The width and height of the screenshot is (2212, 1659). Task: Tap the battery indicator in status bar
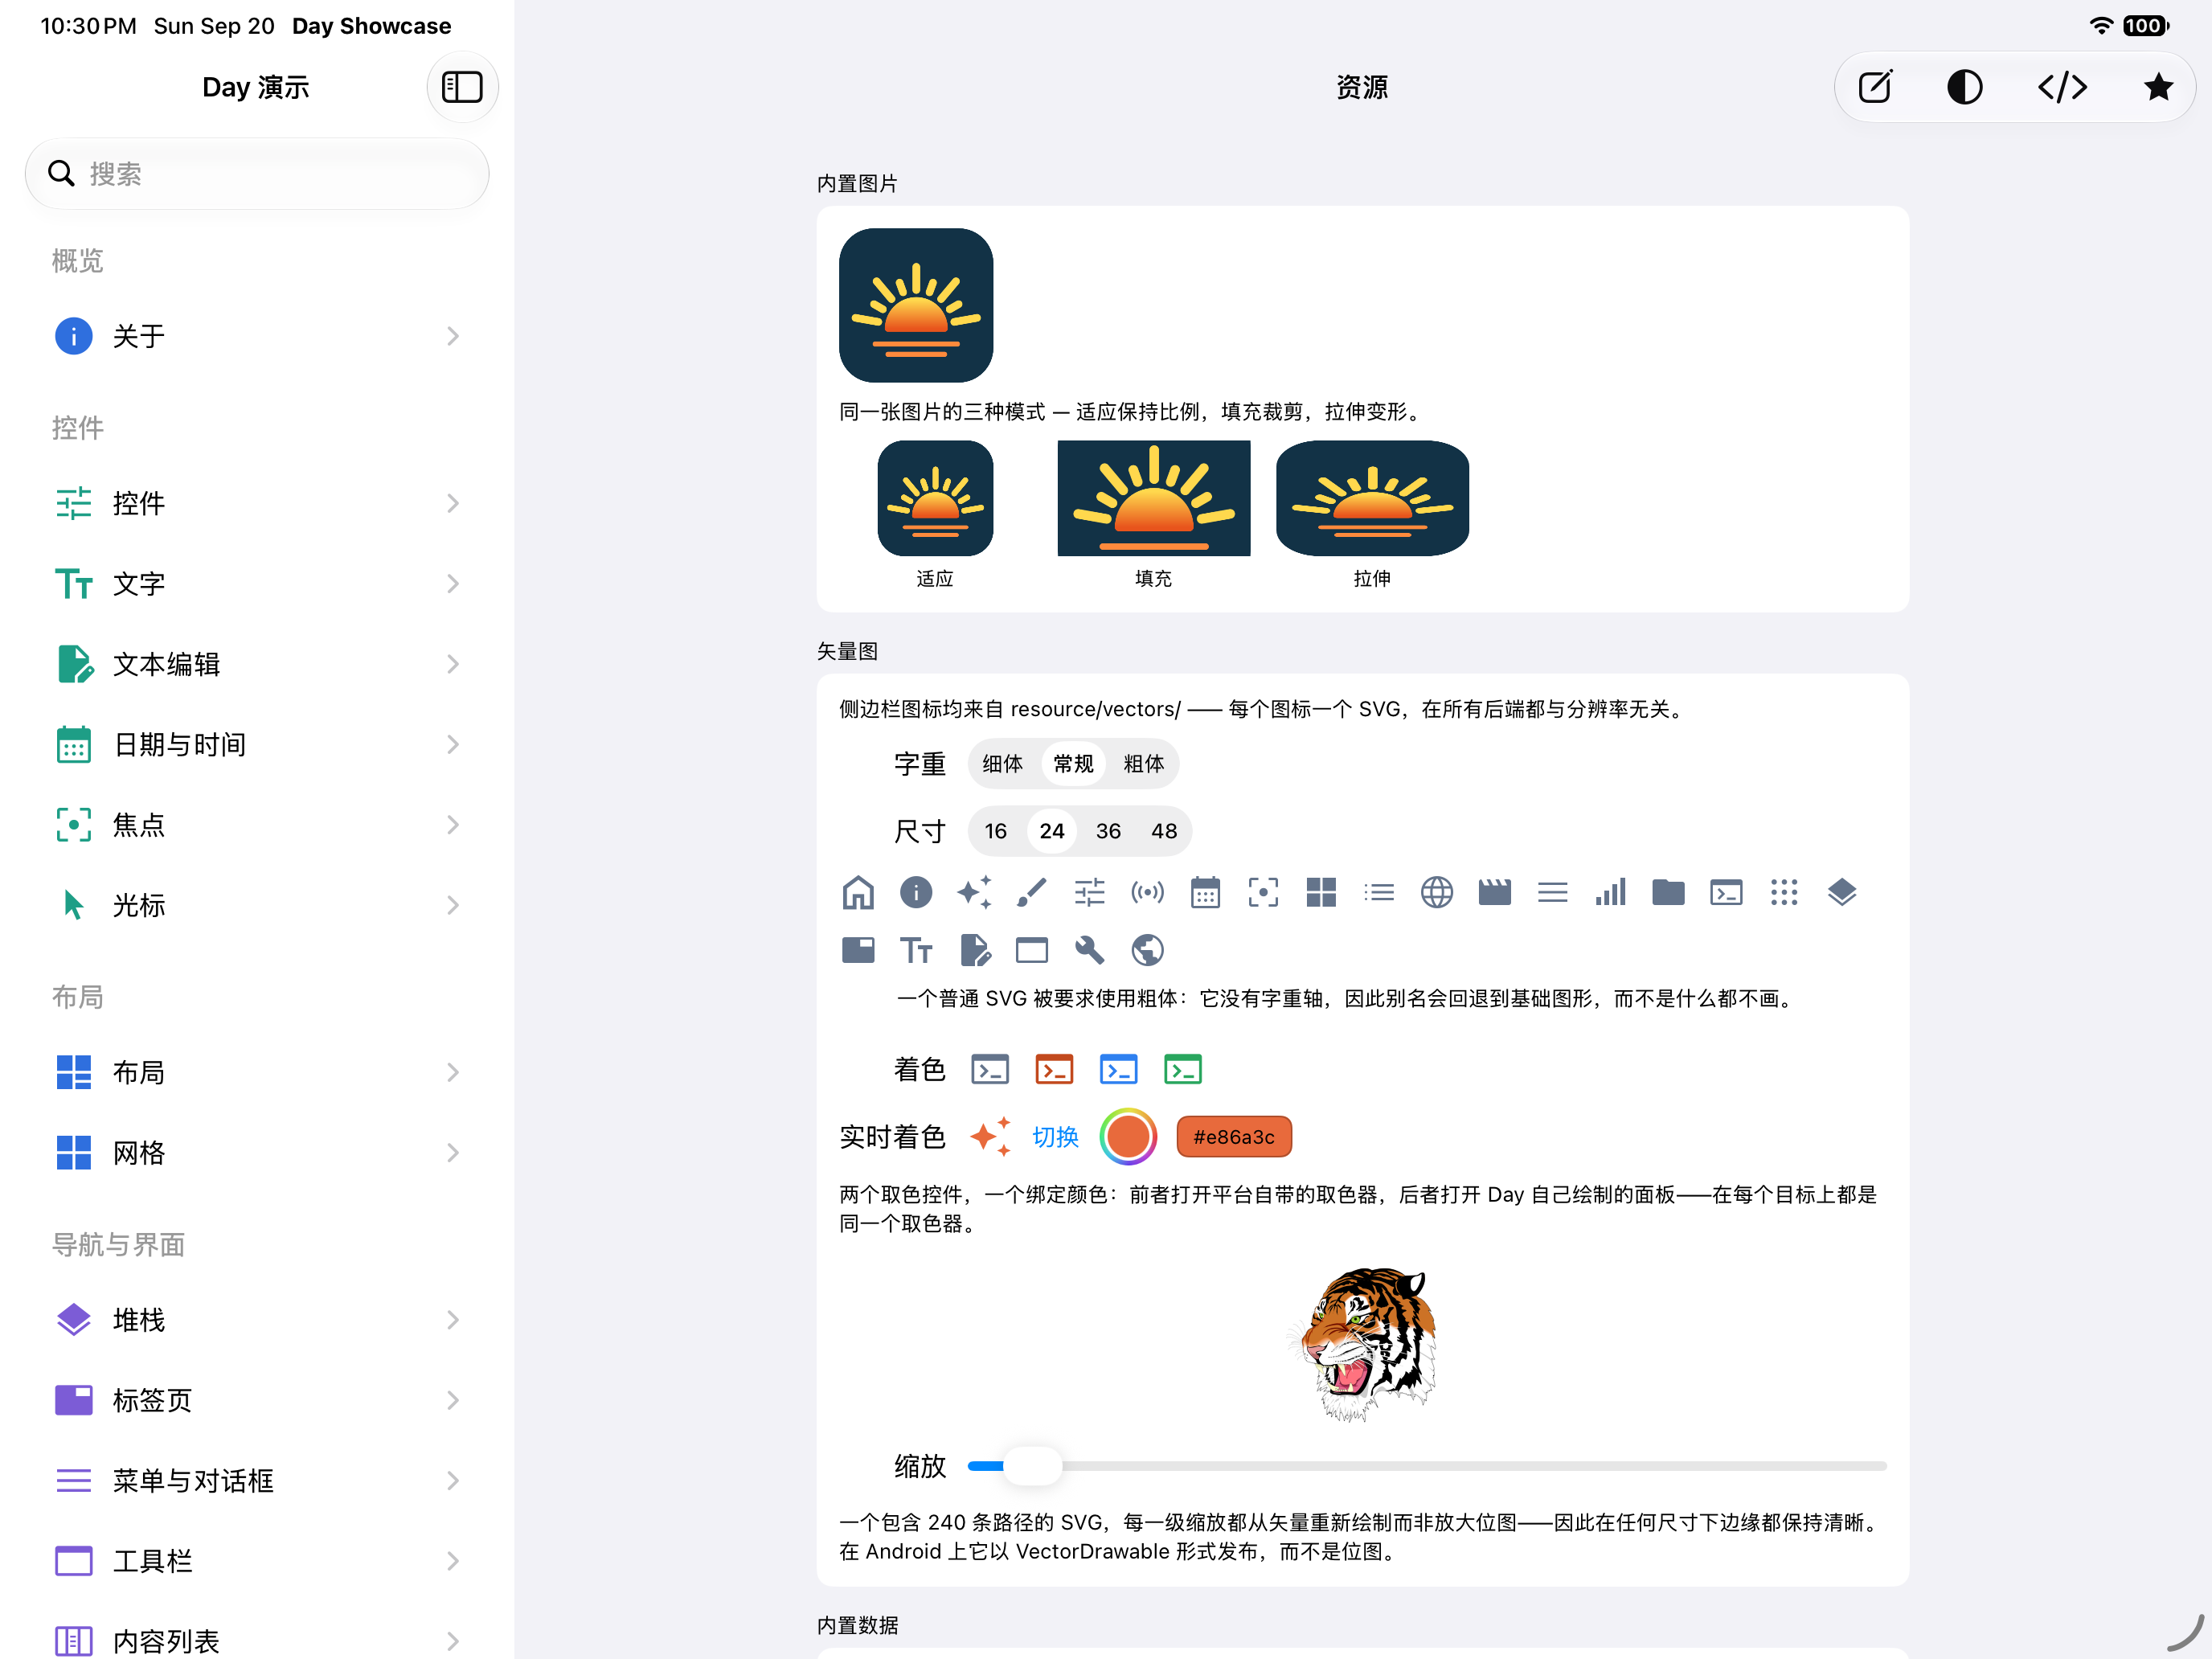(x=2145, y=26)
